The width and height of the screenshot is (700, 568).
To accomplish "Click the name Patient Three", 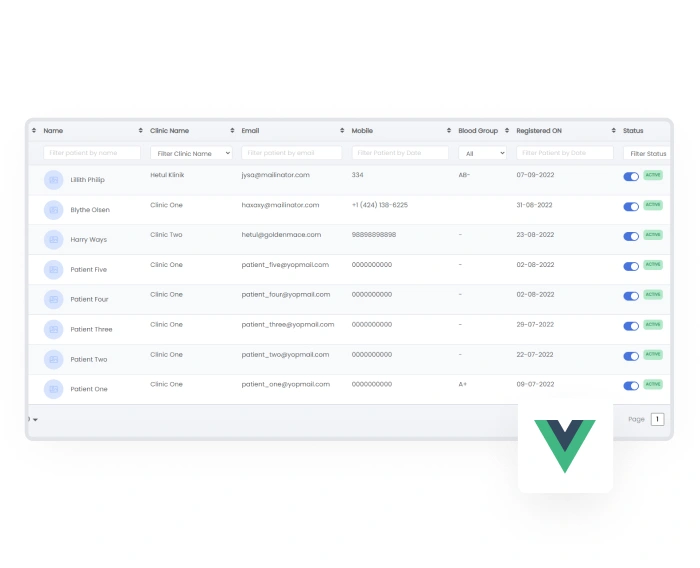I will click(x=92, y=330).
